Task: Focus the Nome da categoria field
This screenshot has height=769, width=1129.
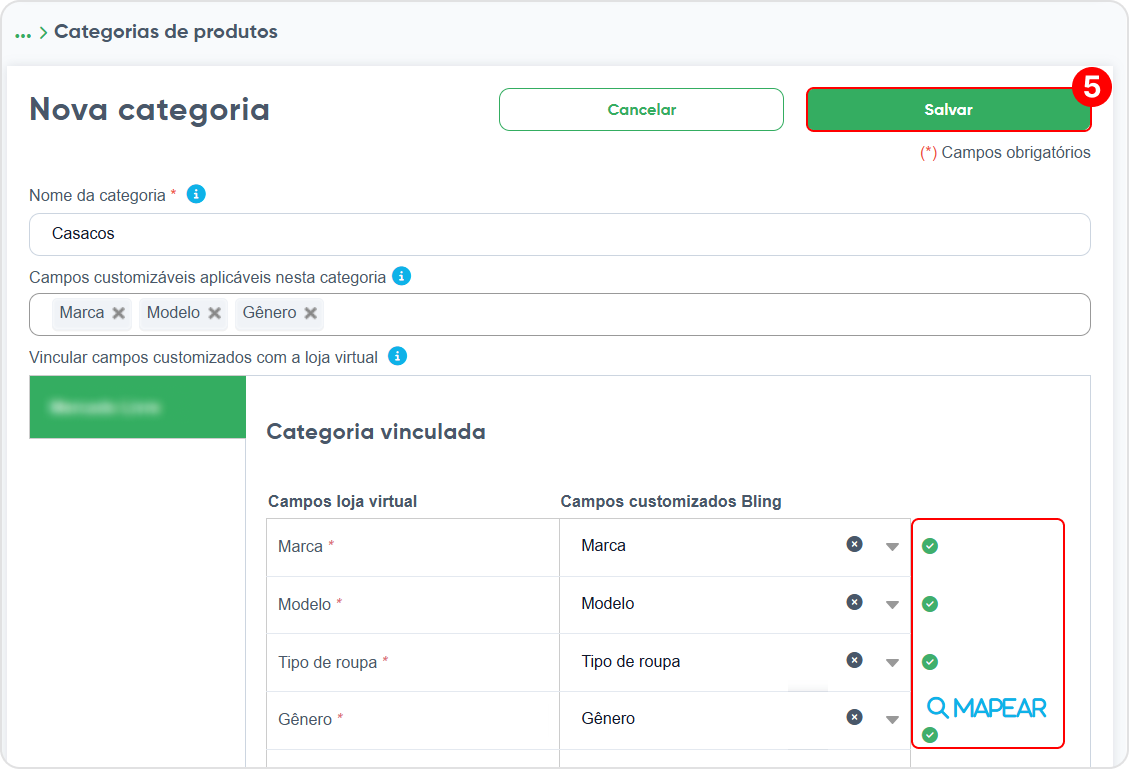Action: [x=559, y=234]
